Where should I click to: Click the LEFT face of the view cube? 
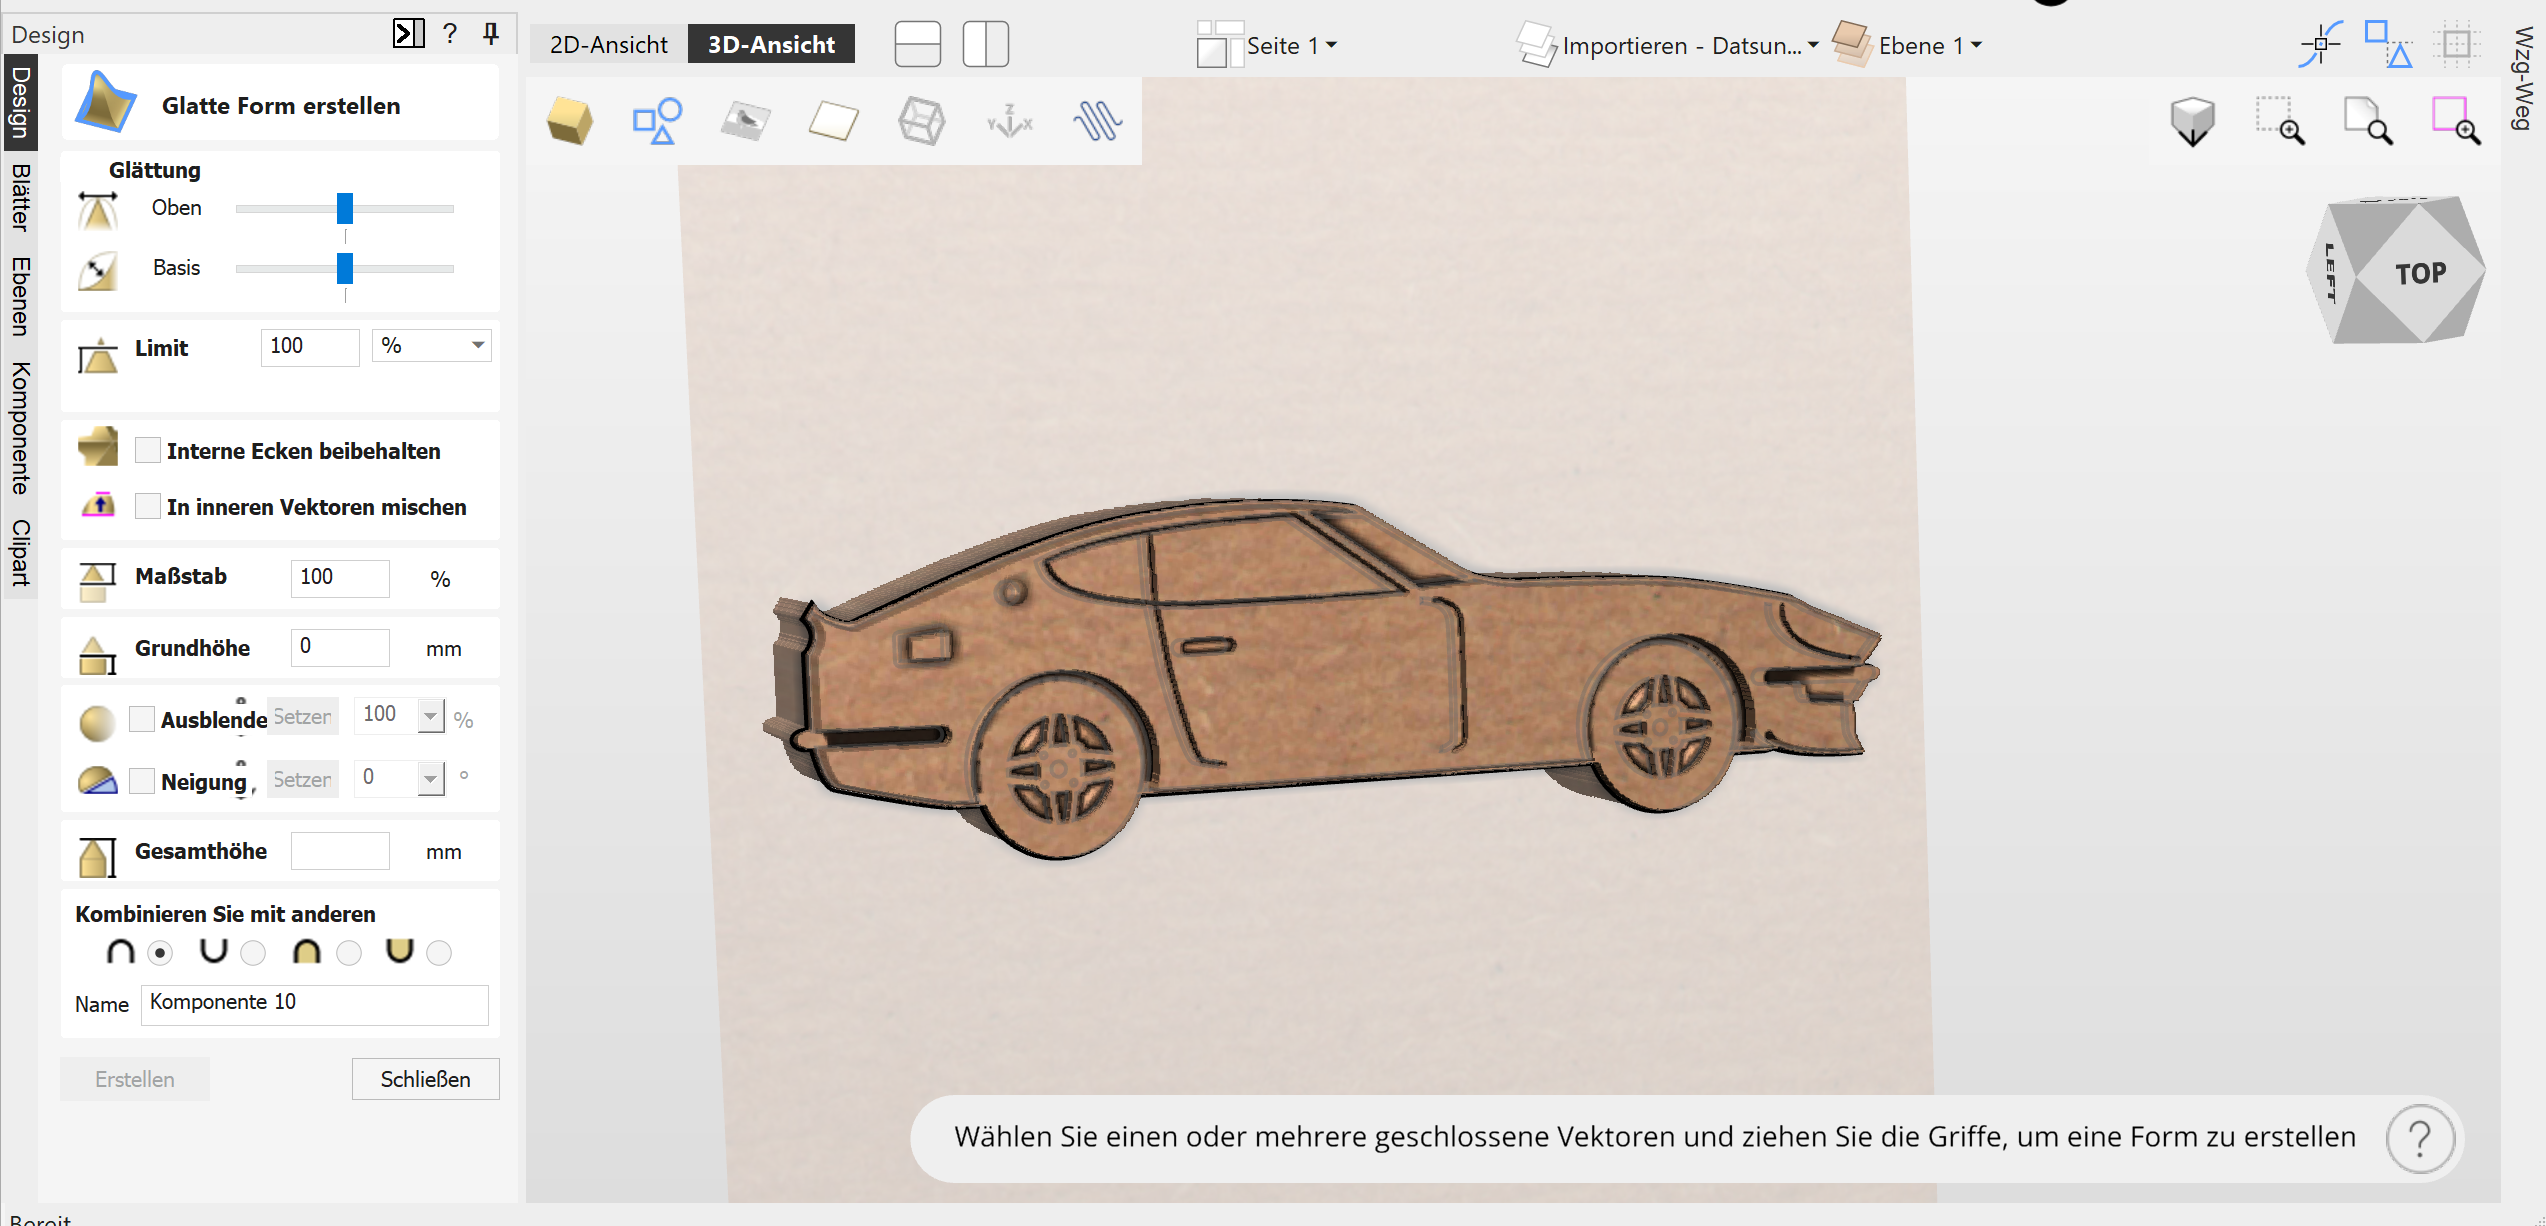[x=2330, y=272]
